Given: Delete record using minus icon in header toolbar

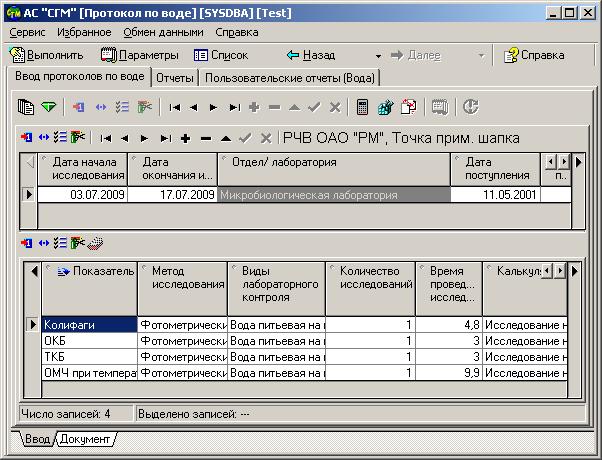Looking at the screenshot, I should (206, 138).
